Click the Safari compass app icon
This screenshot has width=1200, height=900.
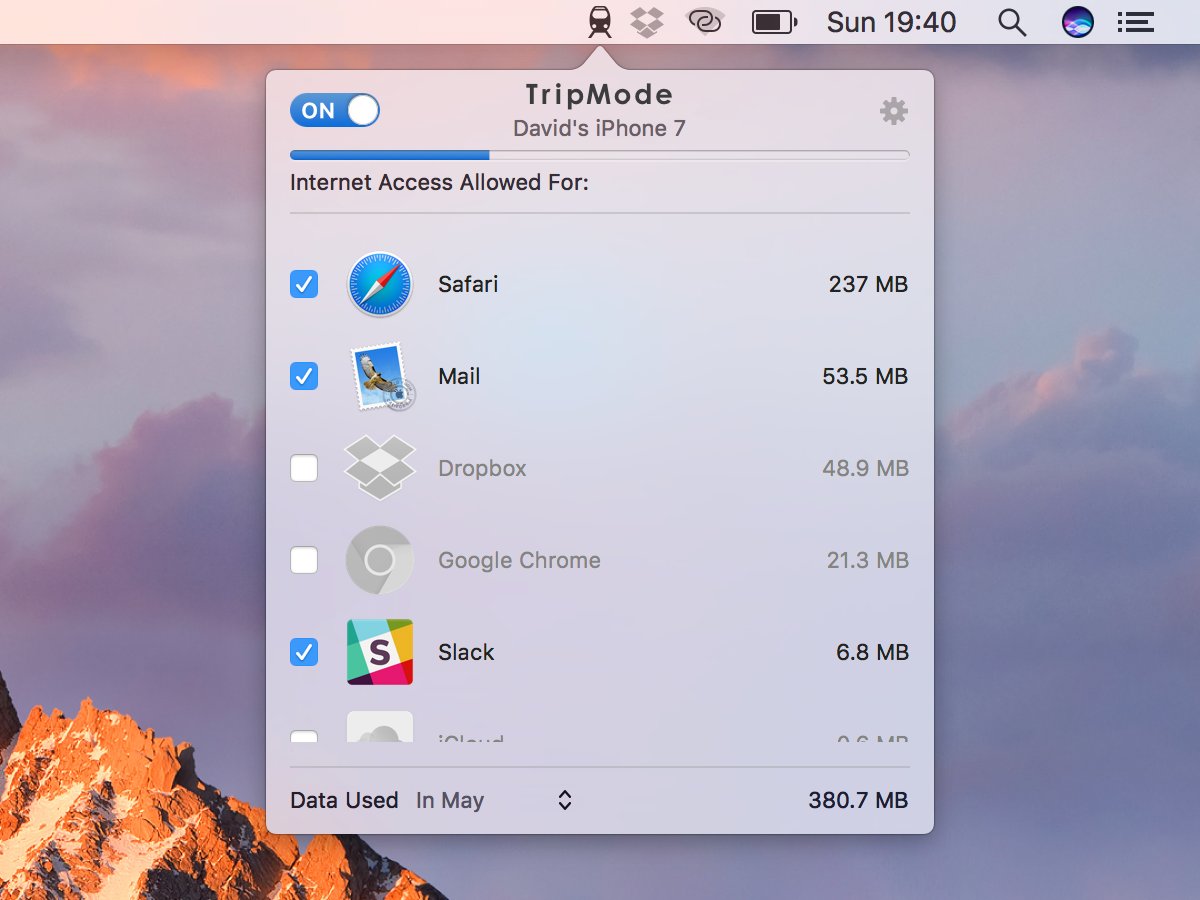380,284
